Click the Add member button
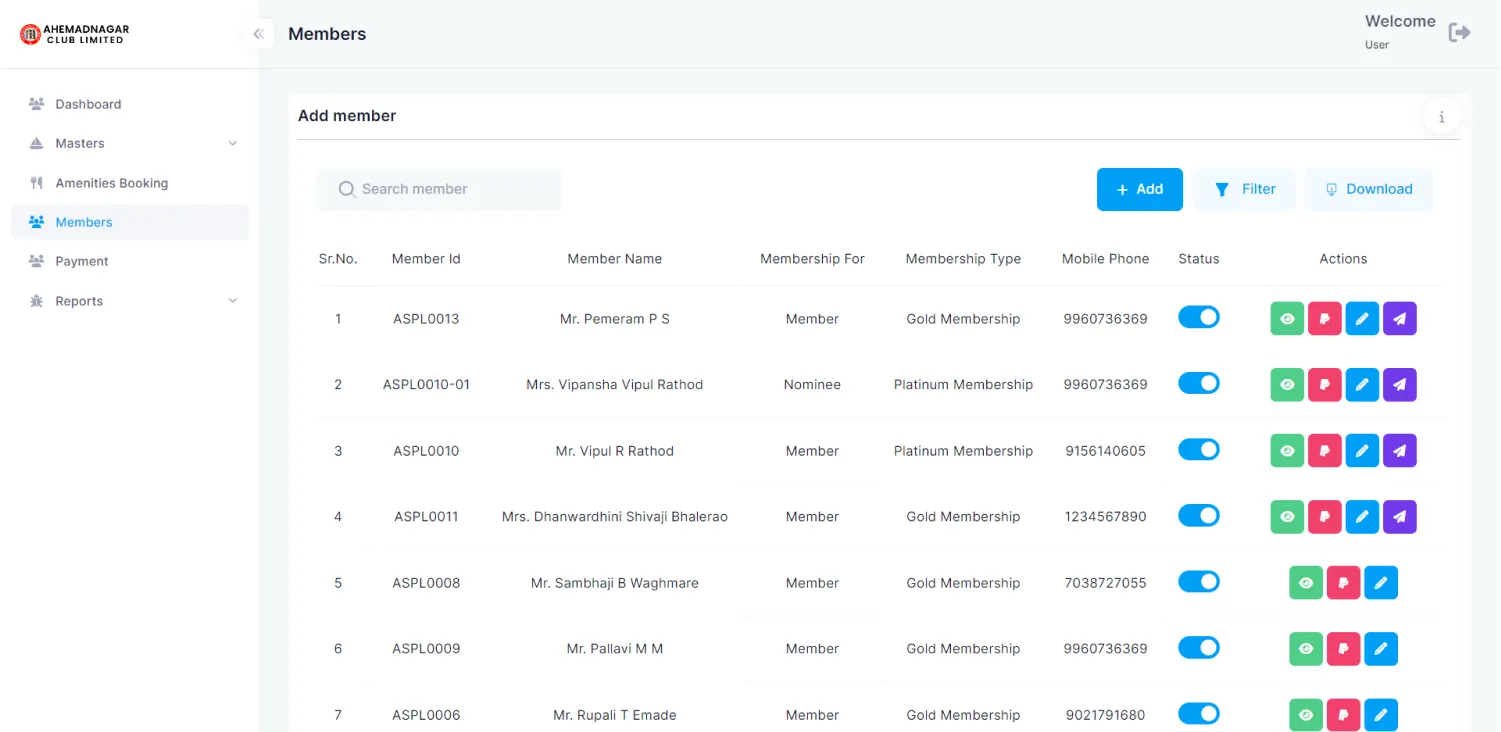 click(x=1140, y=189)
